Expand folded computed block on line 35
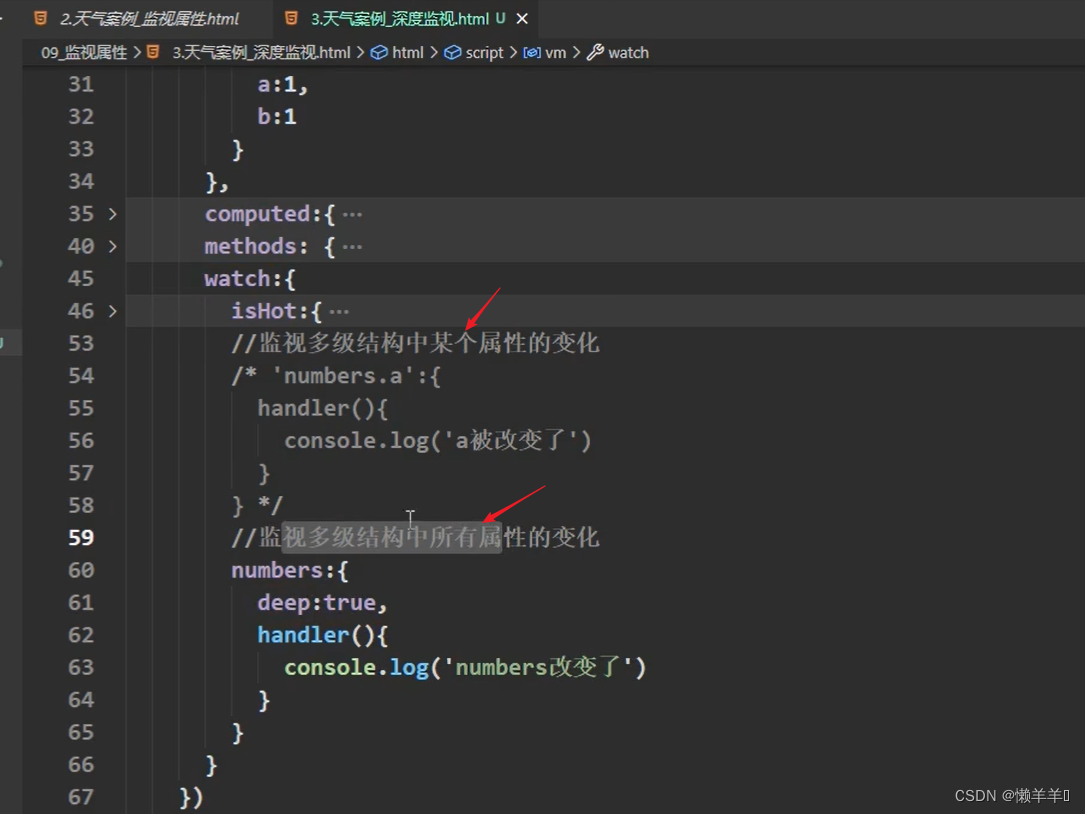This screenshot has width=1085, height=814. 113,214
